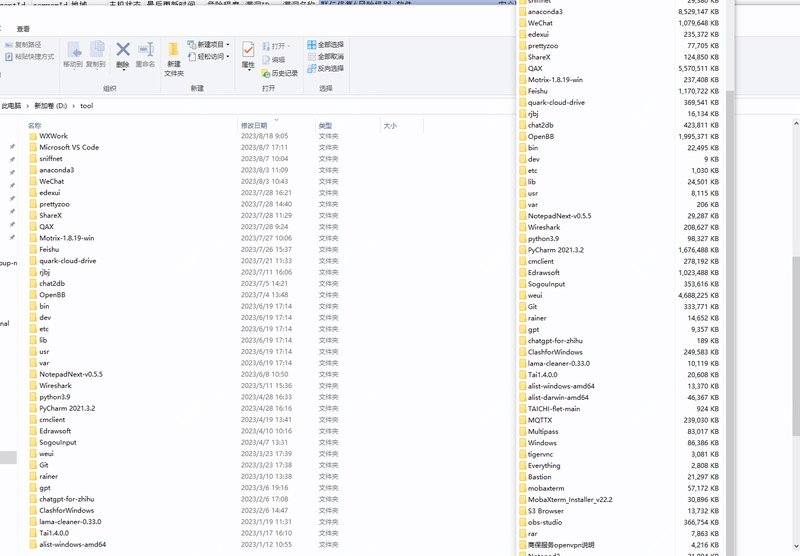Click the Delete (删除) icon in ribbon
800x556 pixels.
point(123,53)
